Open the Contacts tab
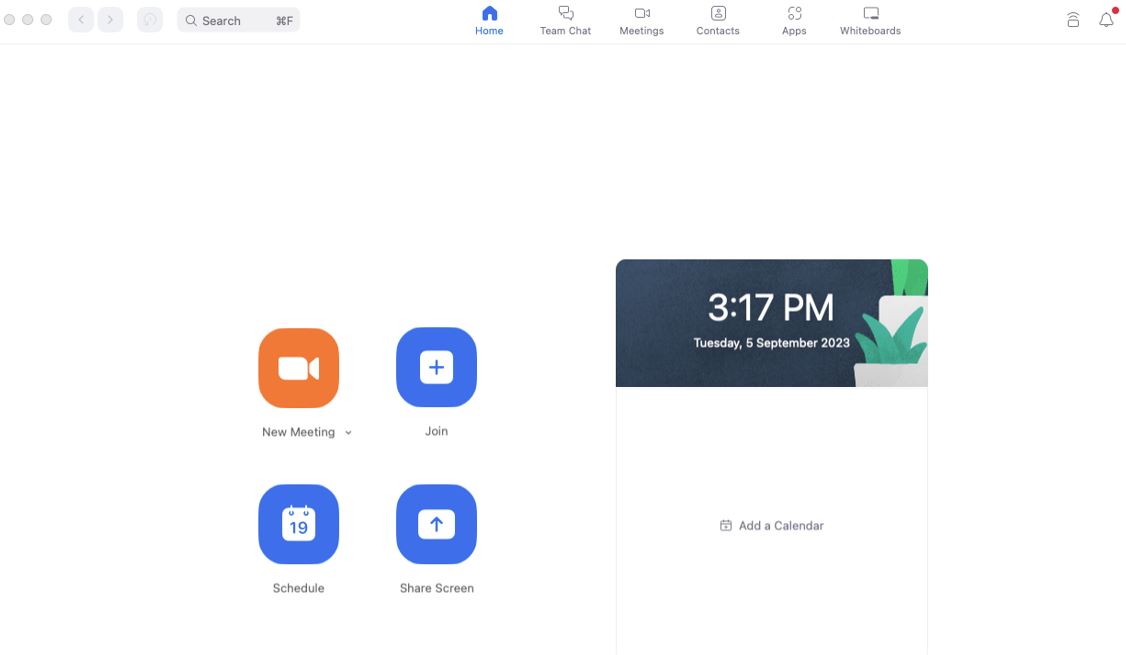1126x655 pixels. coord(718,21)
